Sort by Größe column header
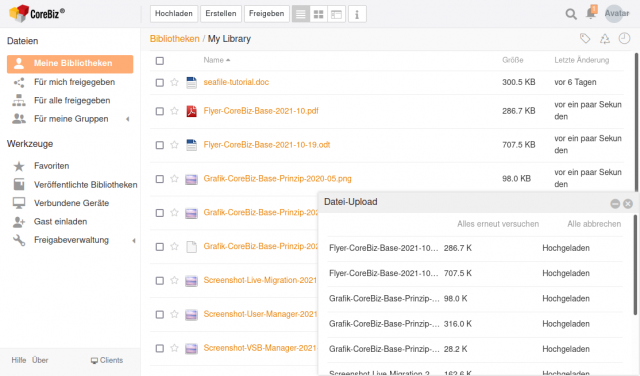 pos(513,60)
